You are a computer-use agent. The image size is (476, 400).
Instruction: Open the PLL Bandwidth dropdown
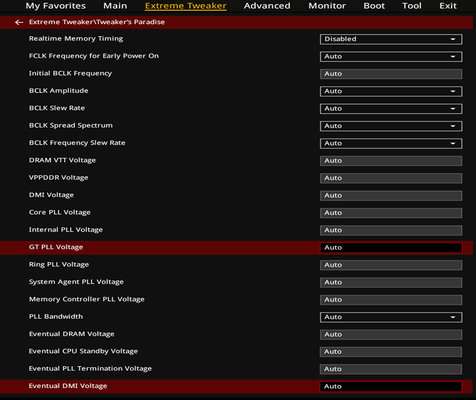click(391, 317)
